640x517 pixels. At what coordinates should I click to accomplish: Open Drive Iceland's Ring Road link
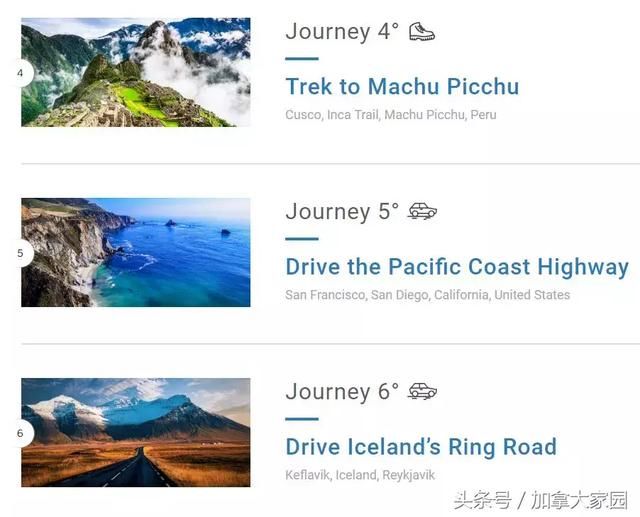click(x=421, y=446)
